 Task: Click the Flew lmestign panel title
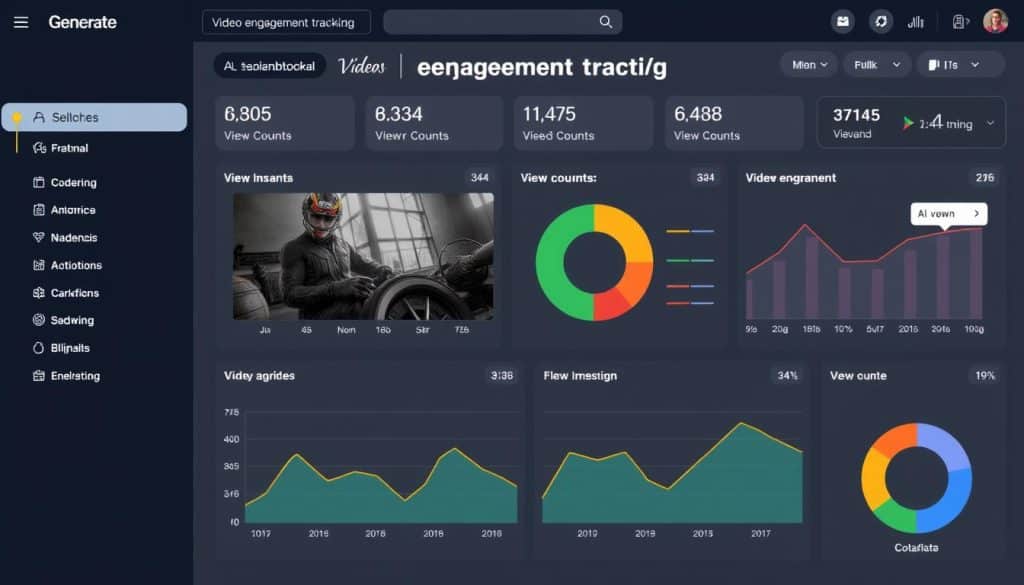pyautogui.click(x=580, y=375)
